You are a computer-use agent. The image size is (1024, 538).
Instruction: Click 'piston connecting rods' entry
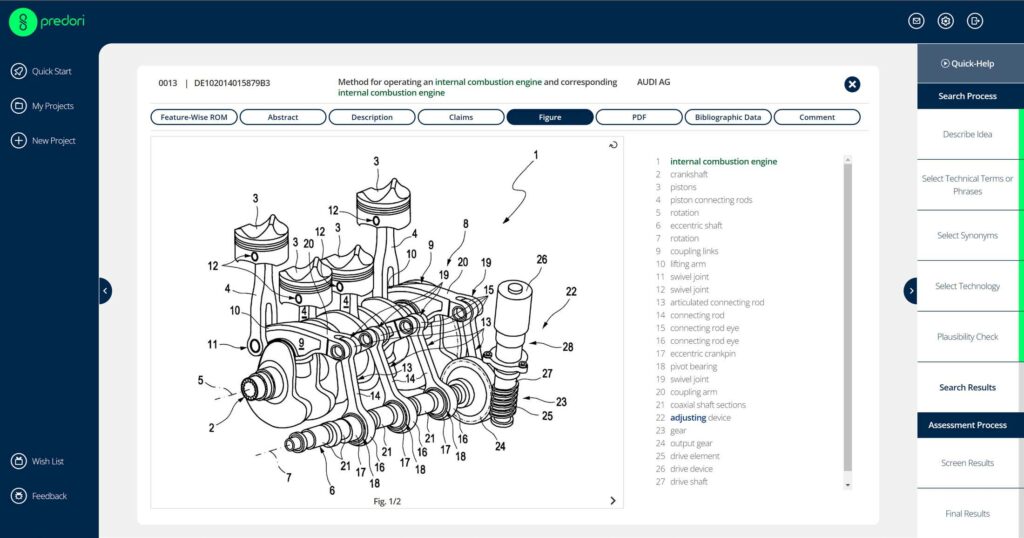click(x=711, y=200)
